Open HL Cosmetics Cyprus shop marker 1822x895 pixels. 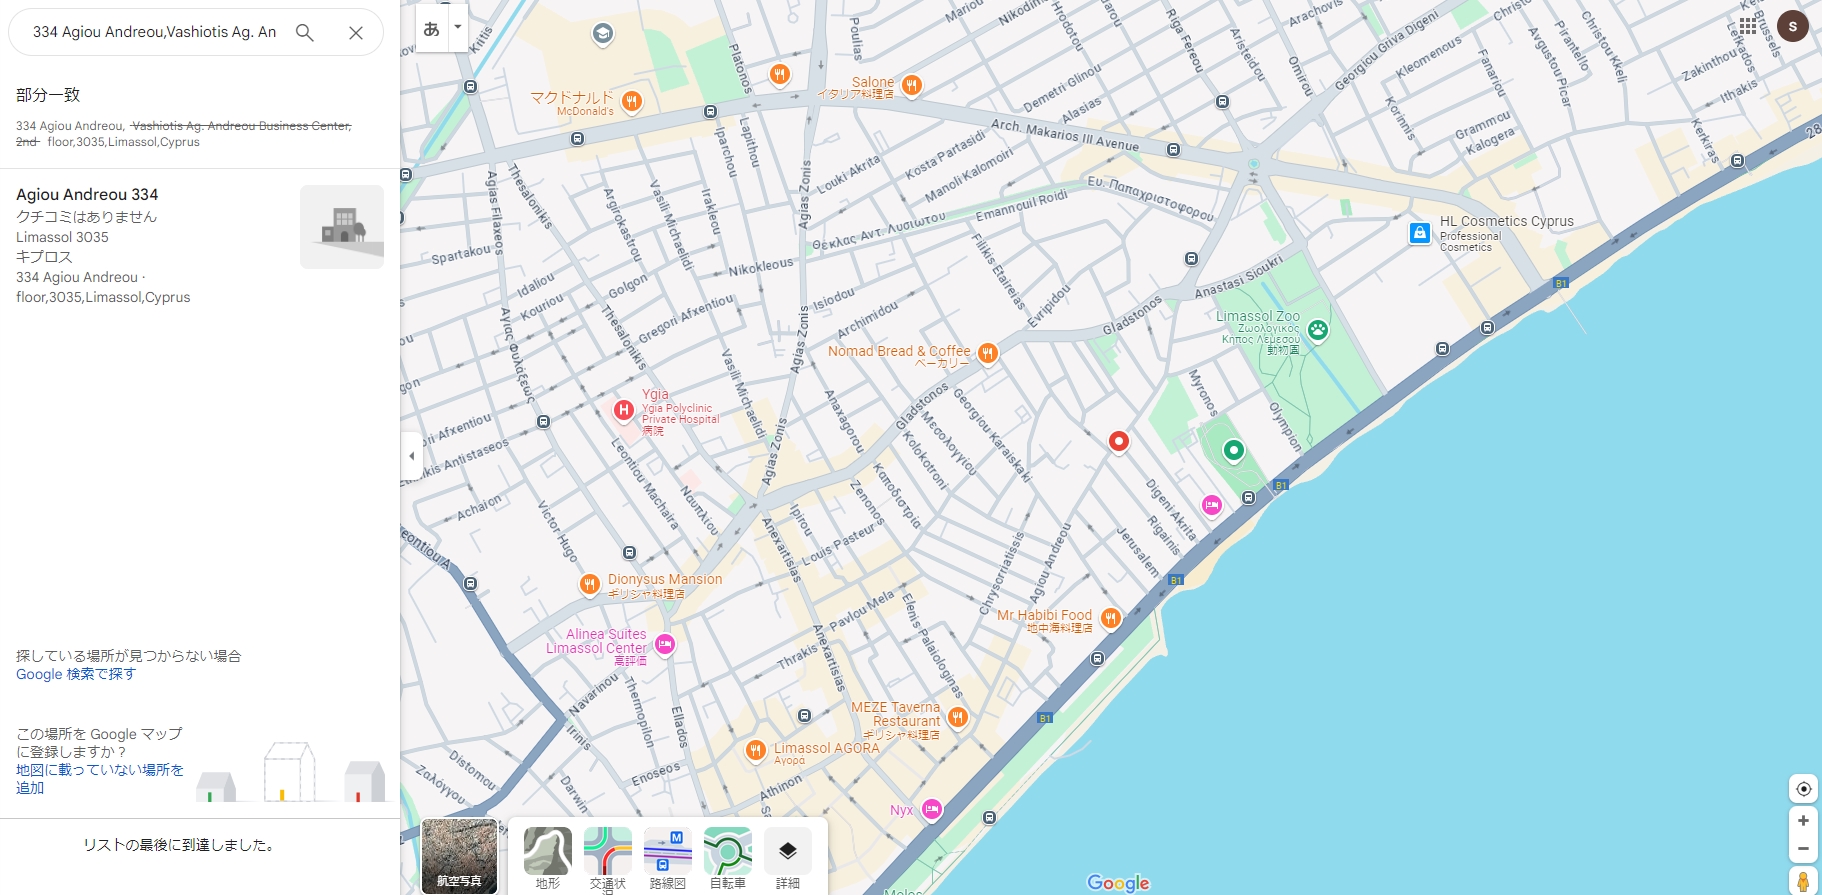tap(1420, 233)
